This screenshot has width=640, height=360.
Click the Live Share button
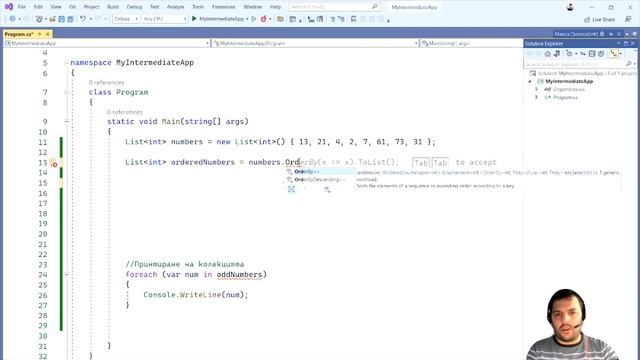pos(599,19)
